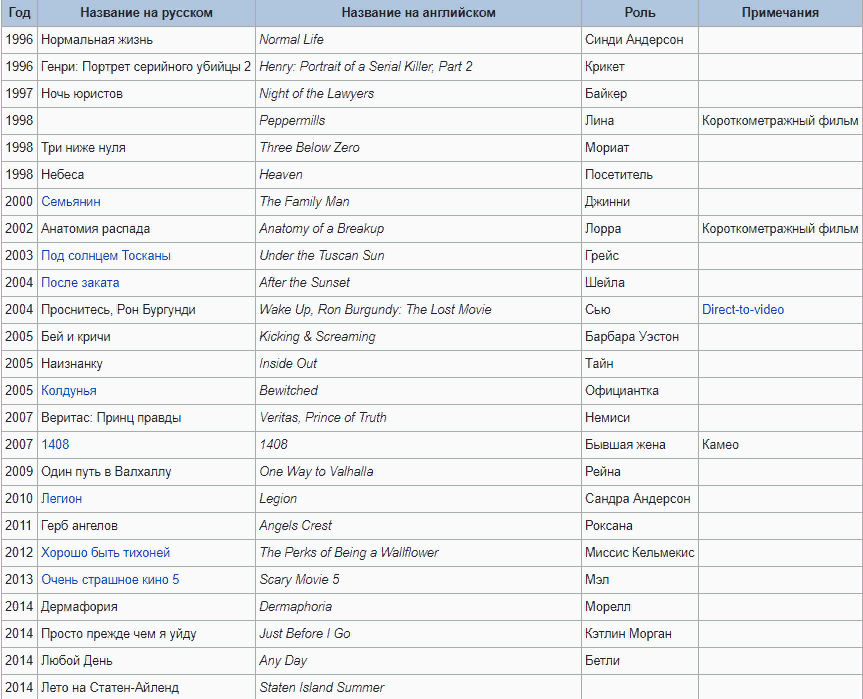Select the Анатомия распада cell

[x=146, y=228]
